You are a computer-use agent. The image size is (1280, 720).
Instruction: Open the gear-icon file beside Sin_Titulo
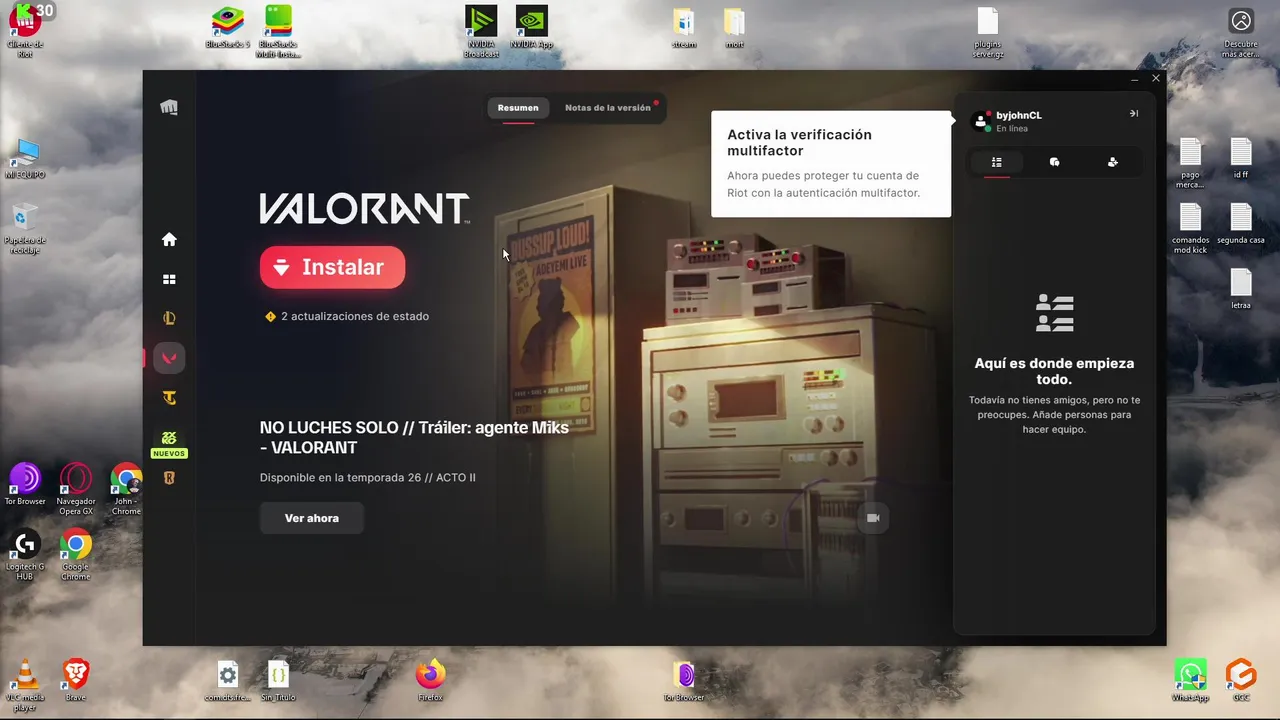[x=228, y=680]
